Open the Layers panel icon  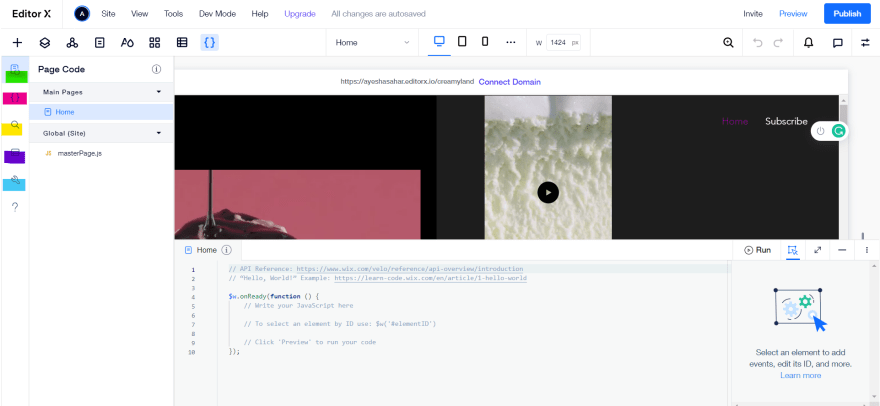pyautogui.click(x=45, y=43)
